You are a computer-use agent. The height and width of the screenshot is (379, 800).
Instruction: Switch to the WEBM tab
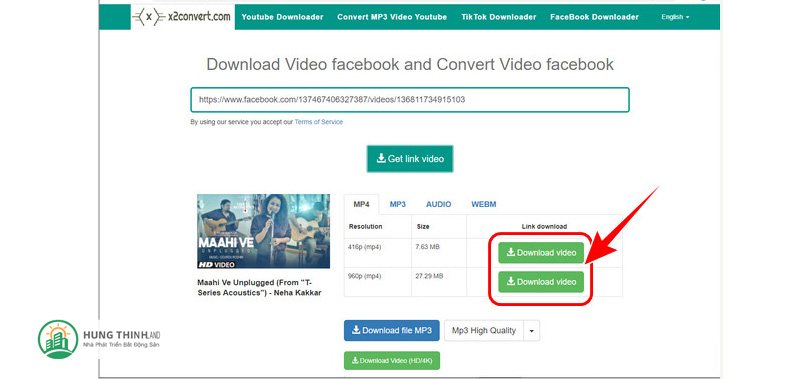[483, 204]
